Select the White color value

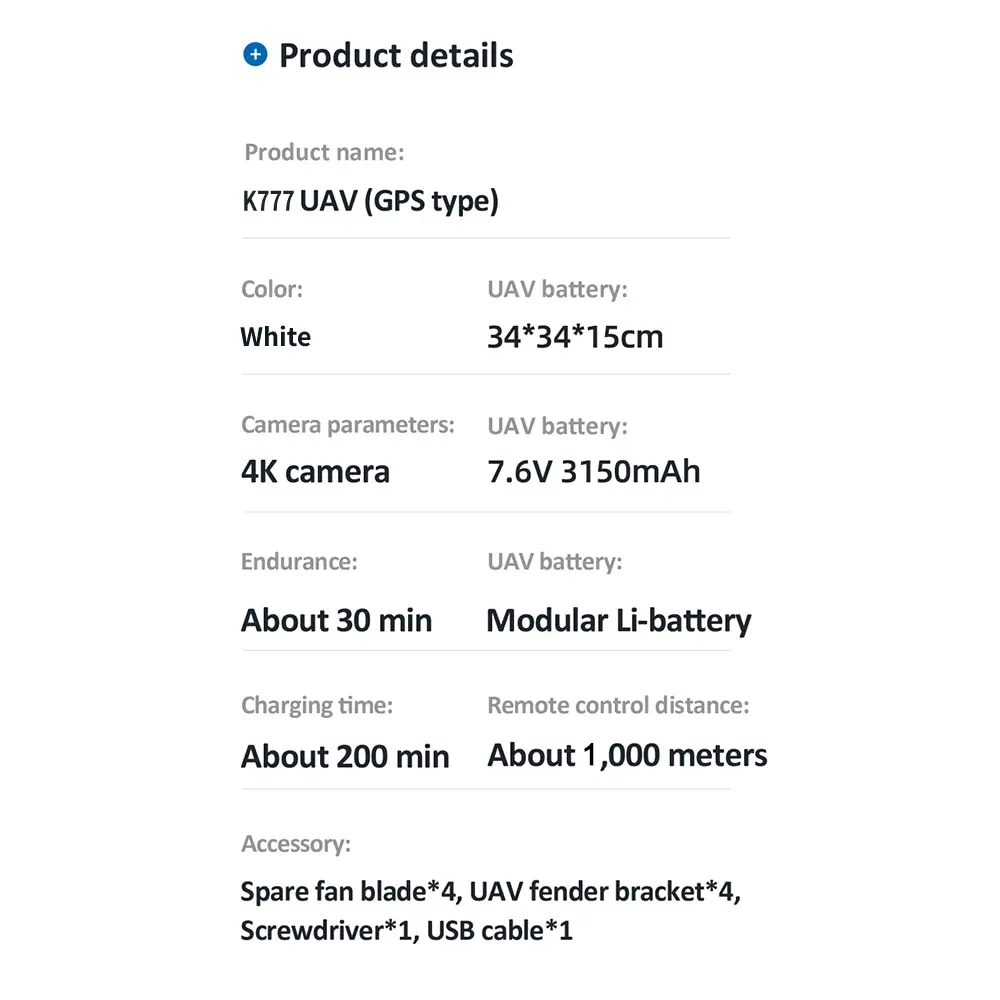coord(276,337)
